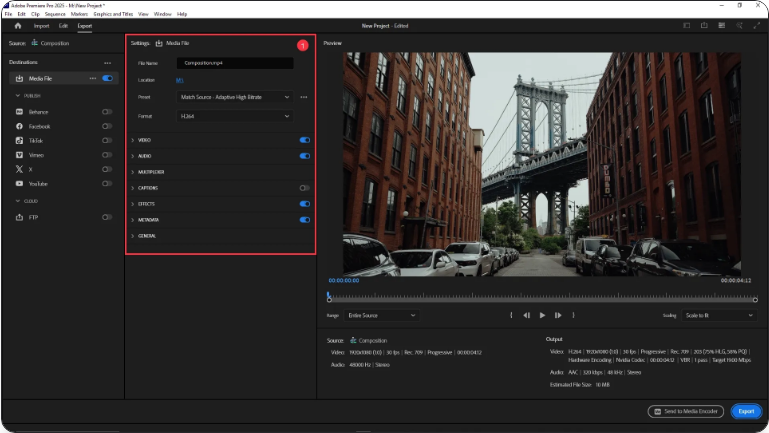Click the Vimeo destination icon
The width and height of the screenshot is (769, 433).
pyautogui.click(x=20, y=155)
